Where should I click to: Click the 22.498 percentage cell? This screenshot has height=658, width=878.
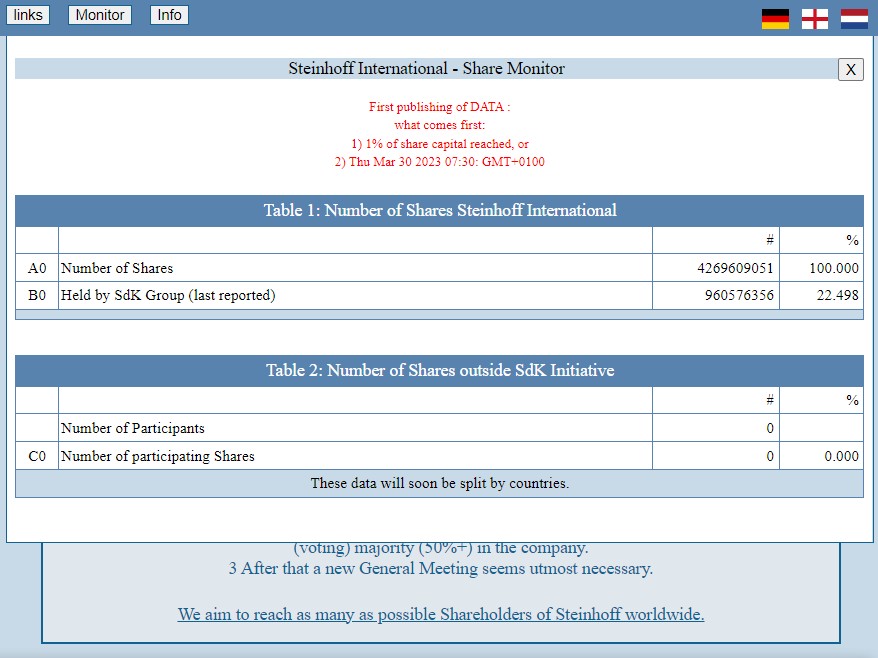point(823,295)
